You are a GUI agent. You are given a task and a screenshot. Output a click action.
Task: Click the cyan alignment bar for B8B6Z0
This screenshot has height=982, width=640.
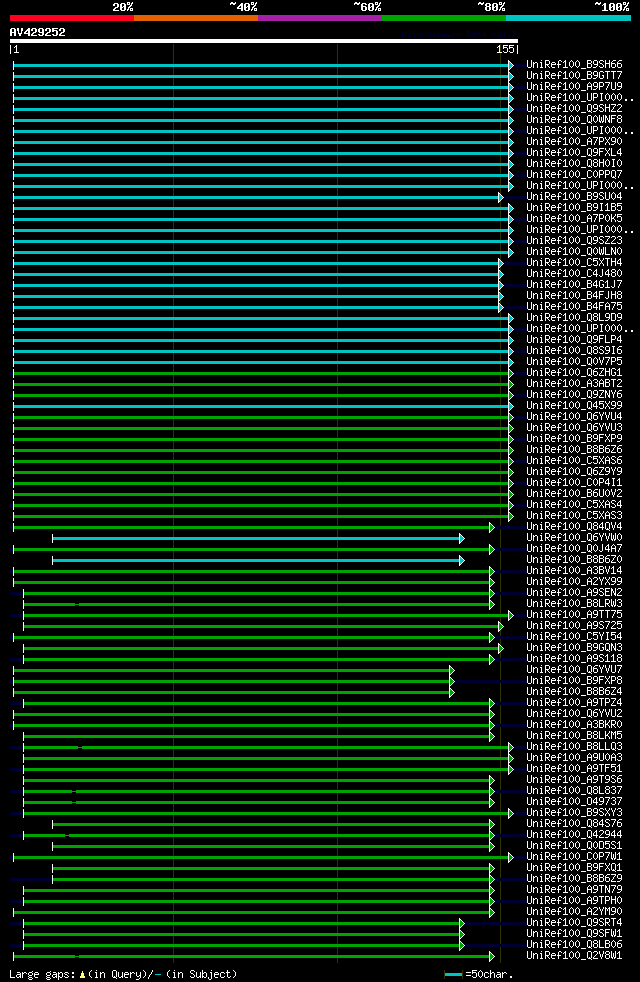[x=258, y=561]
